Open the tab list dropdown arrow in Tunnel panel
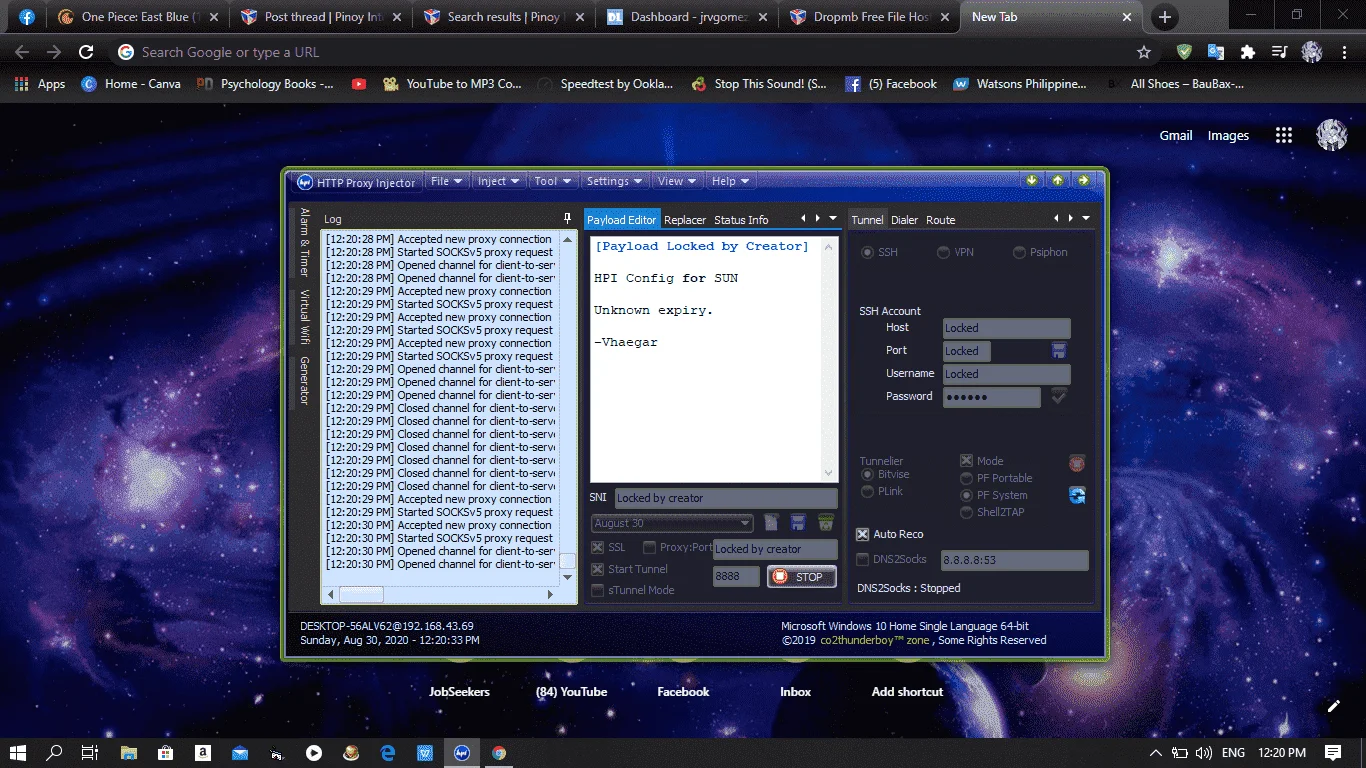The image size is (1366, 768). (x=1086, y=218)
